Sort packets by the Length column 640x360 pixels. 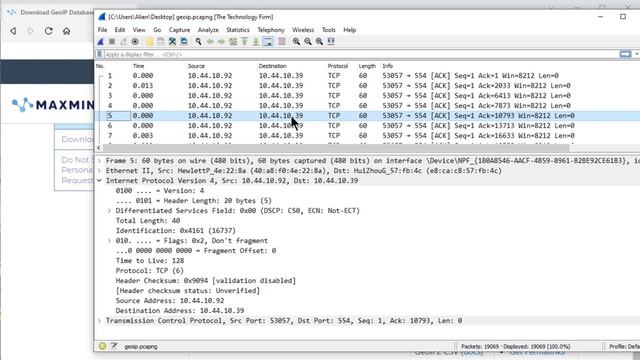pyautogui.click(x=367, y=66)
